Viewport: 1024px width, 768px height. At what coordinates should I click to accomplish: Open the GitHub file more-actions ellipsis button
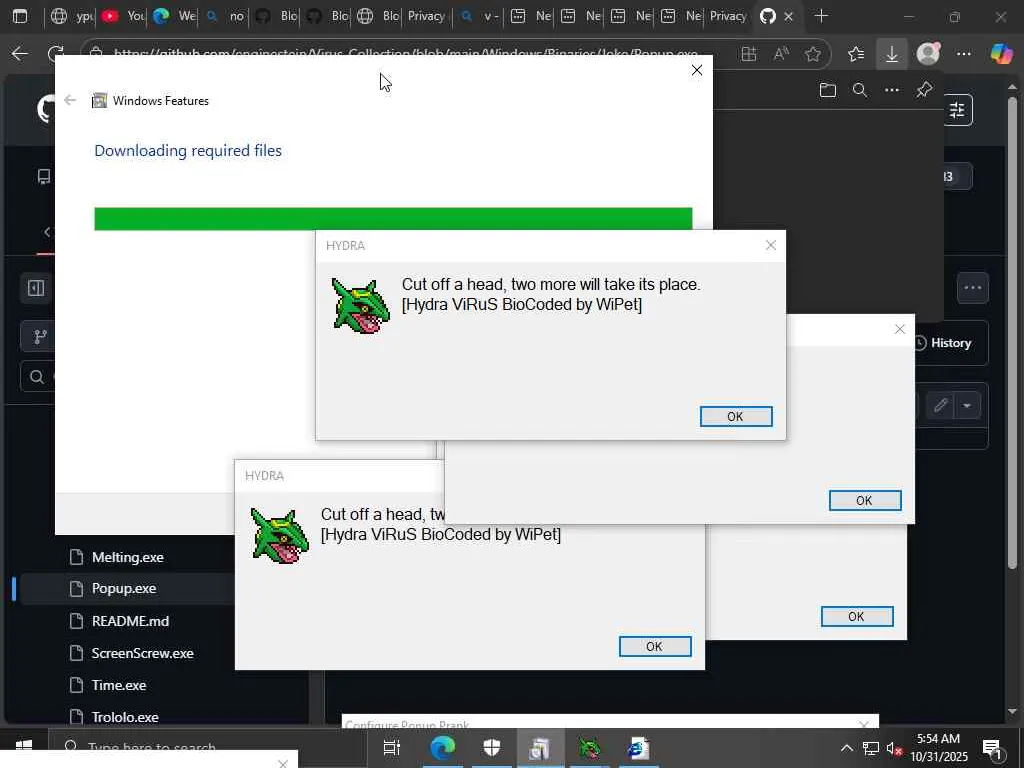point(973,288)
